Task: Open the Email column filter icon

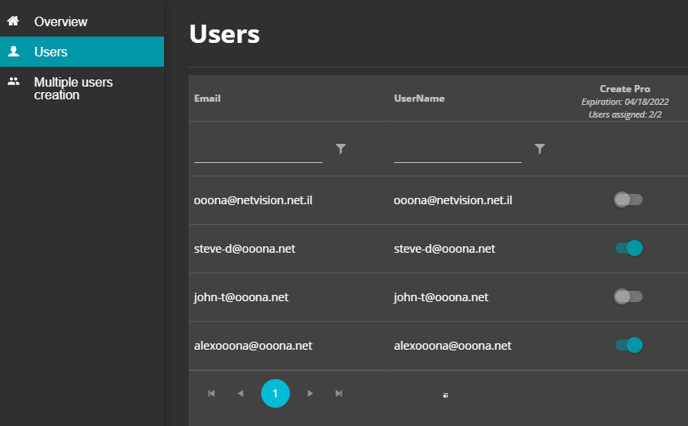Action: 341,149
